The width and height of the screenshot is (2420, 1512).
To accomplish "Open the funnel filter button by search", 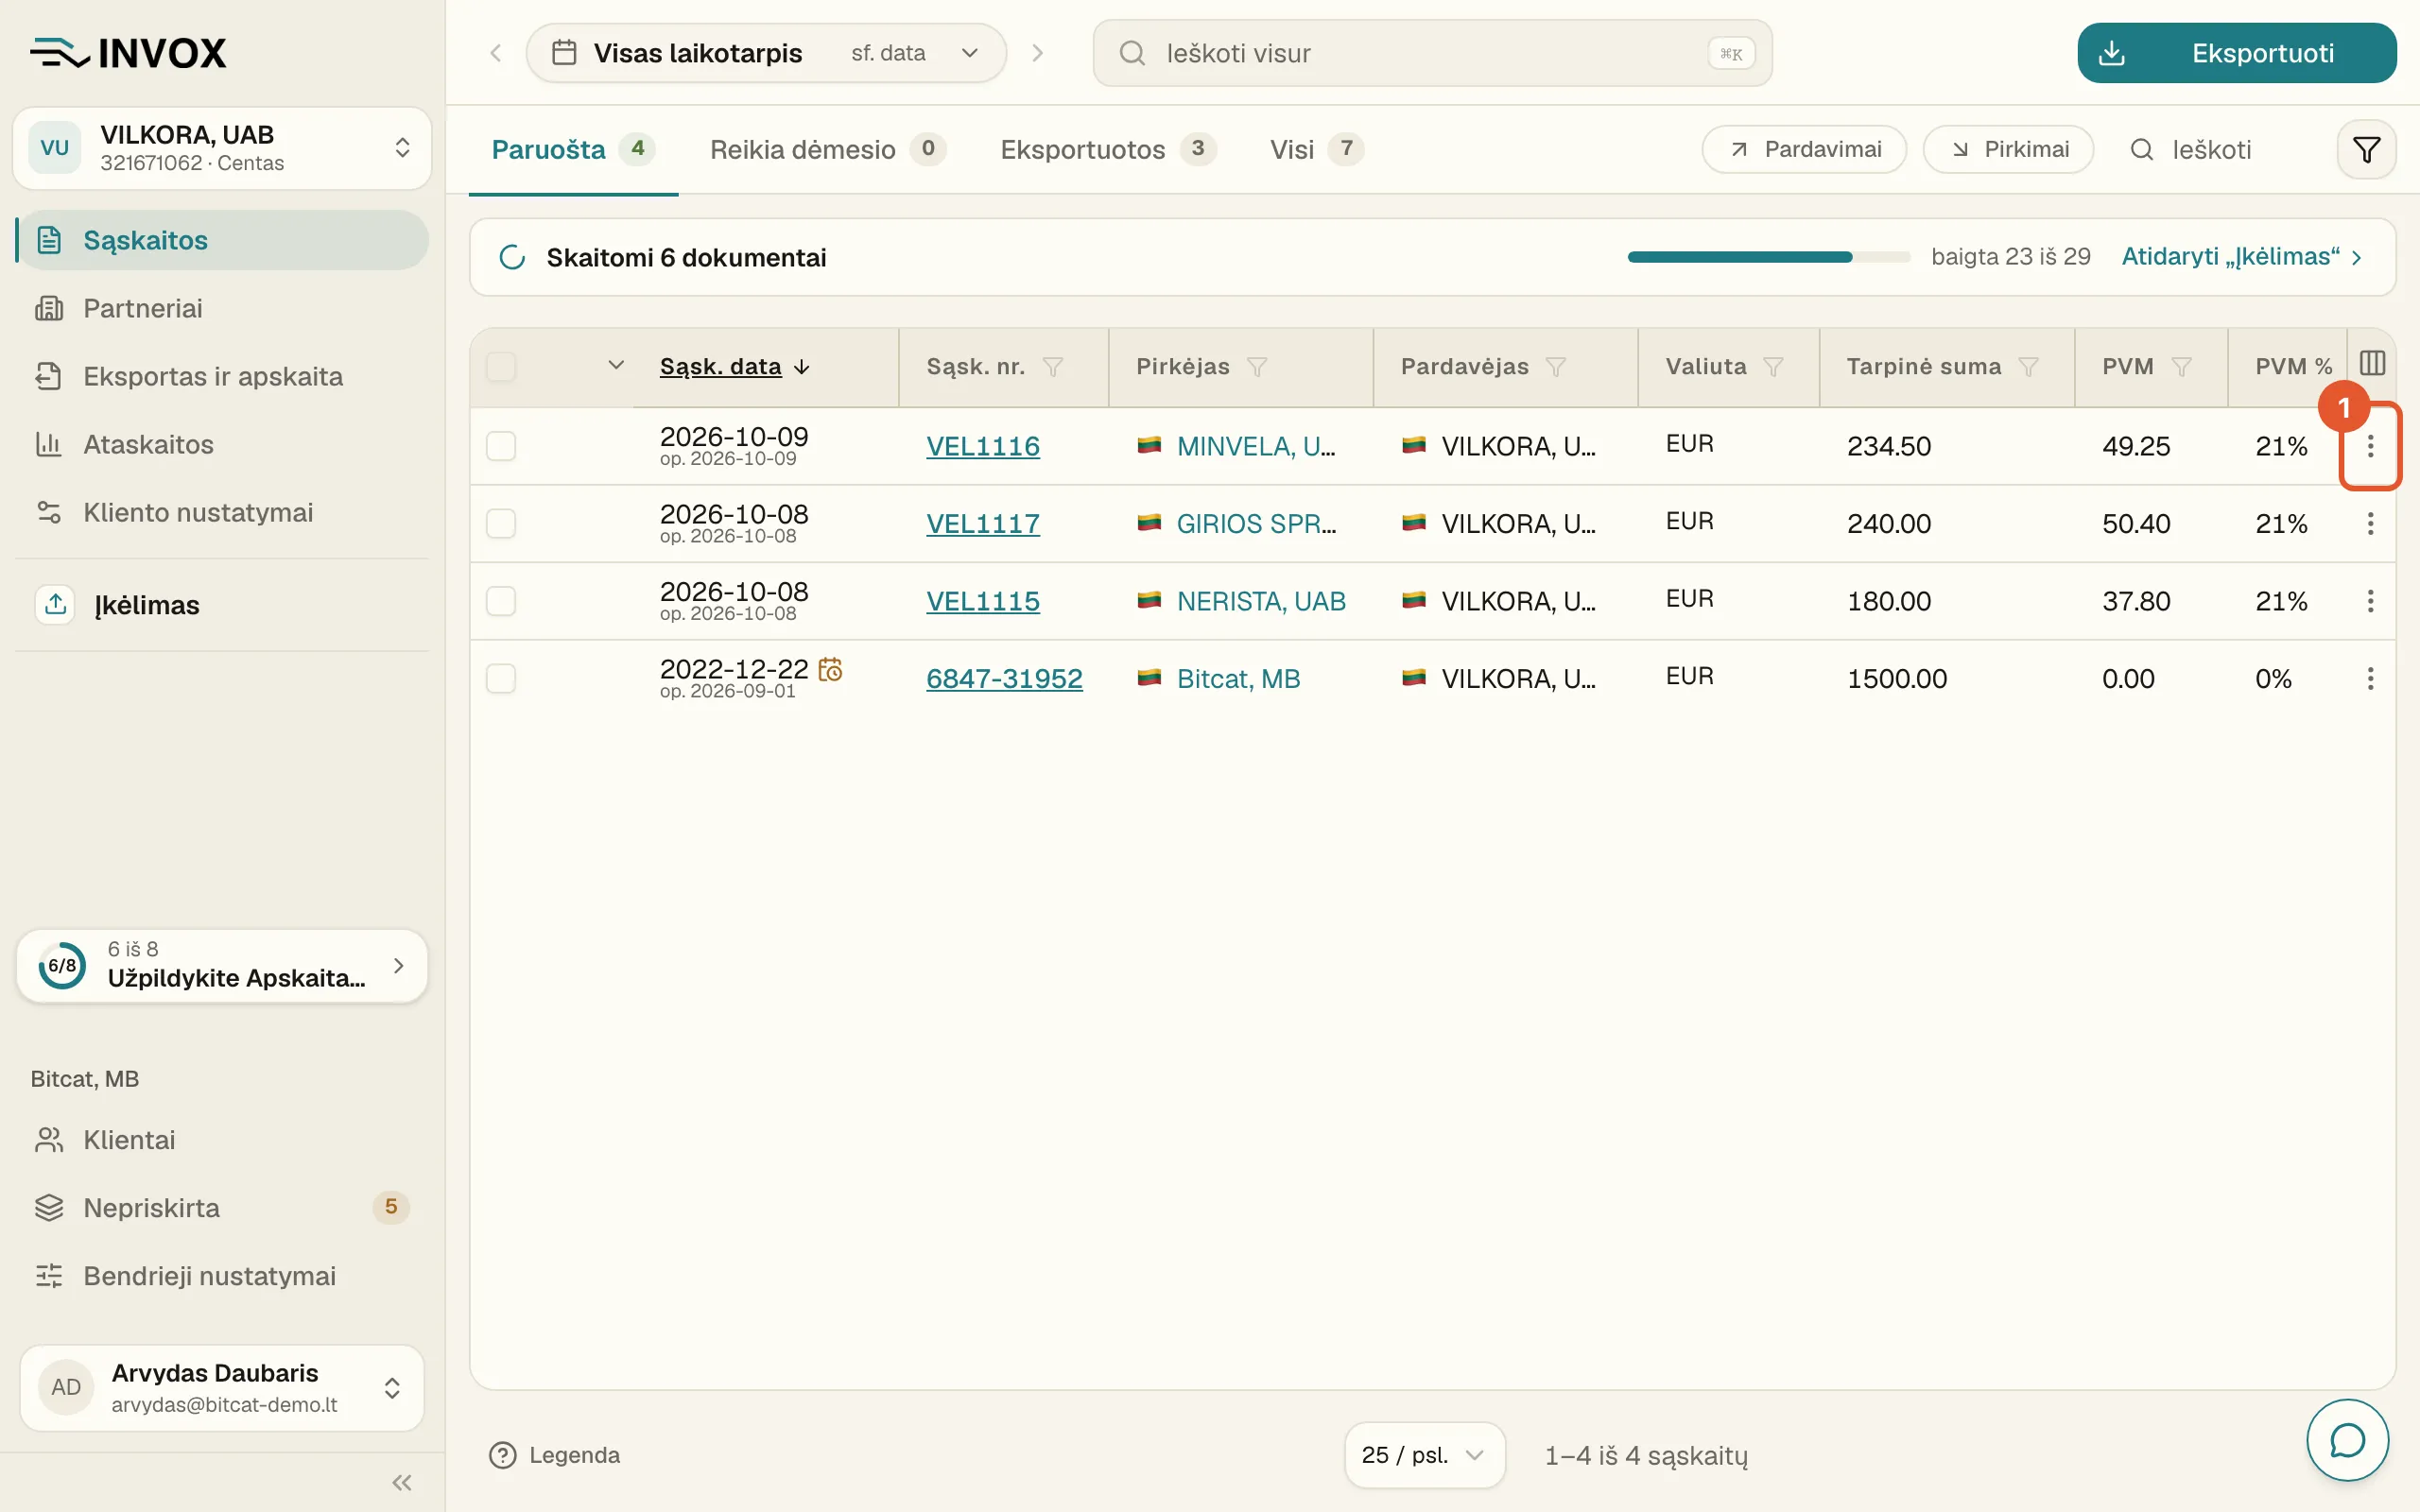I will [2366, 150].
